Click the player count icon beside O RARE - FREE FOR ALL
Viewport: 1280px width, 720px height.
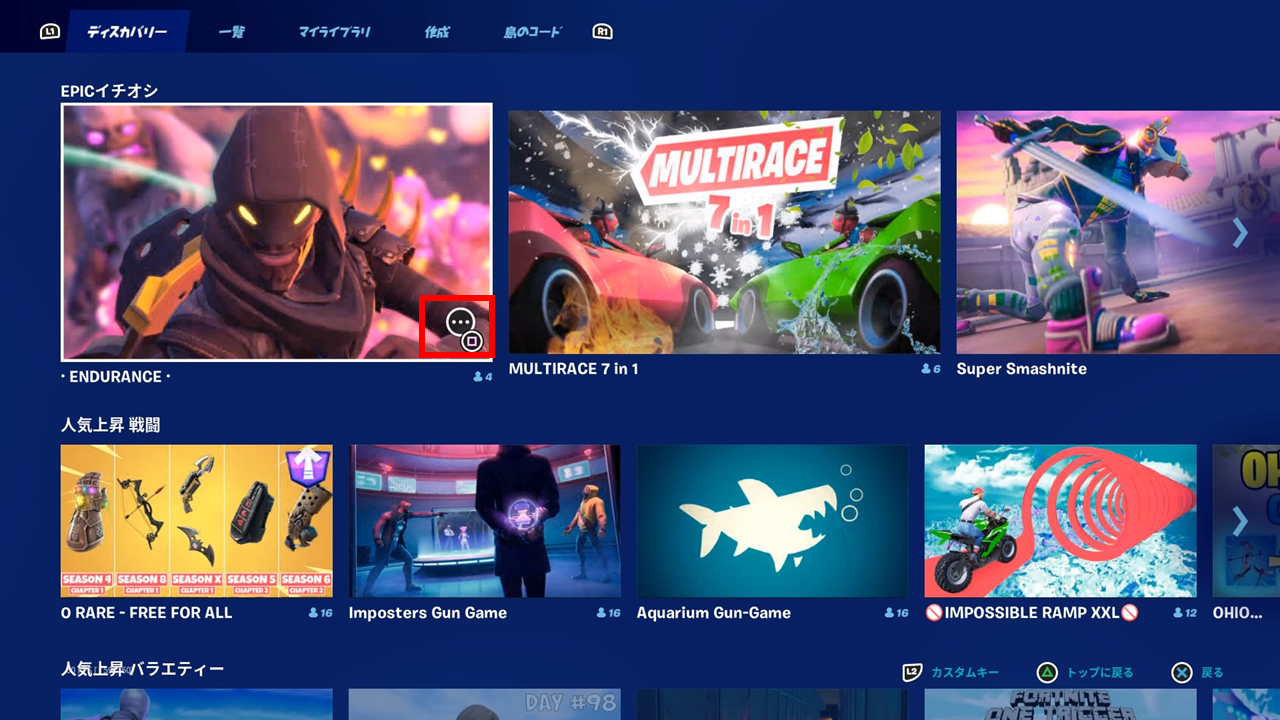pyautogui.click(x=314, y=613)
